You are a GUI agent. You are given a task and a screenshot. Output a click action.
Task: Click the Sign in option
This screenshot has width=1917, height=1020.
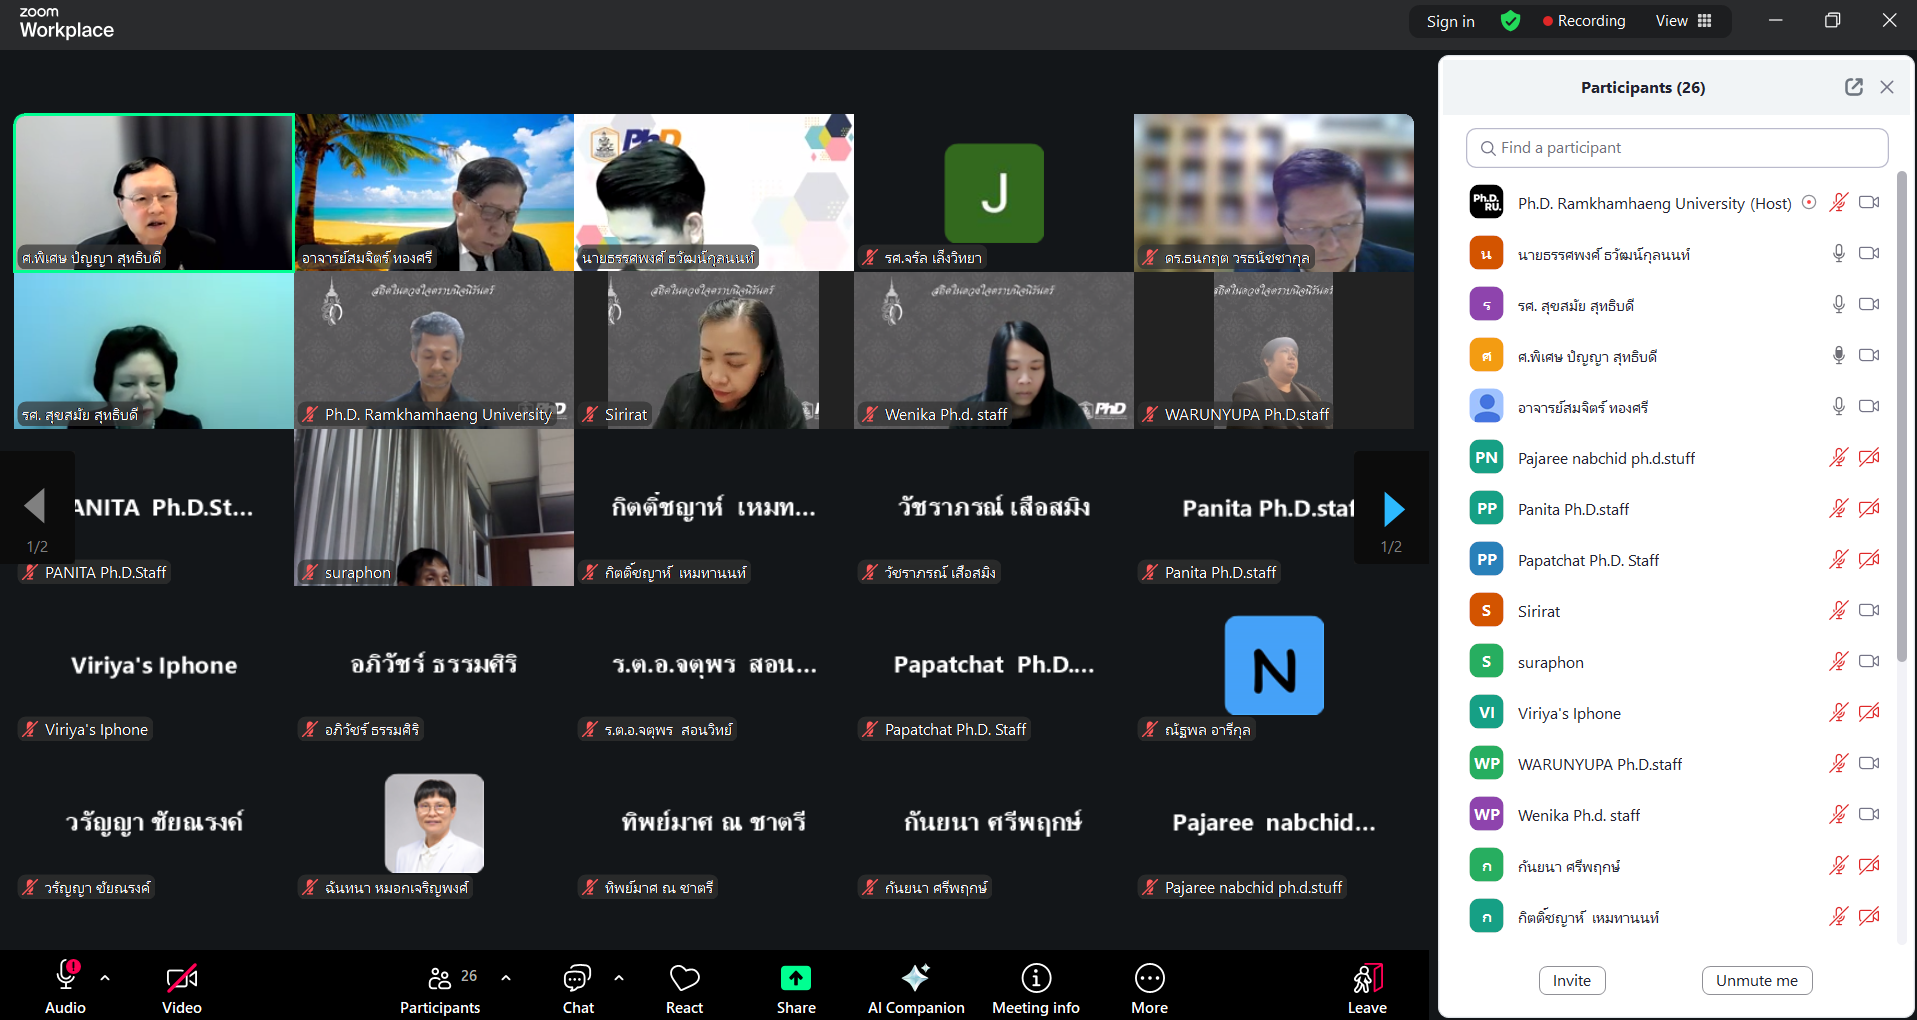click(1450, 21)
